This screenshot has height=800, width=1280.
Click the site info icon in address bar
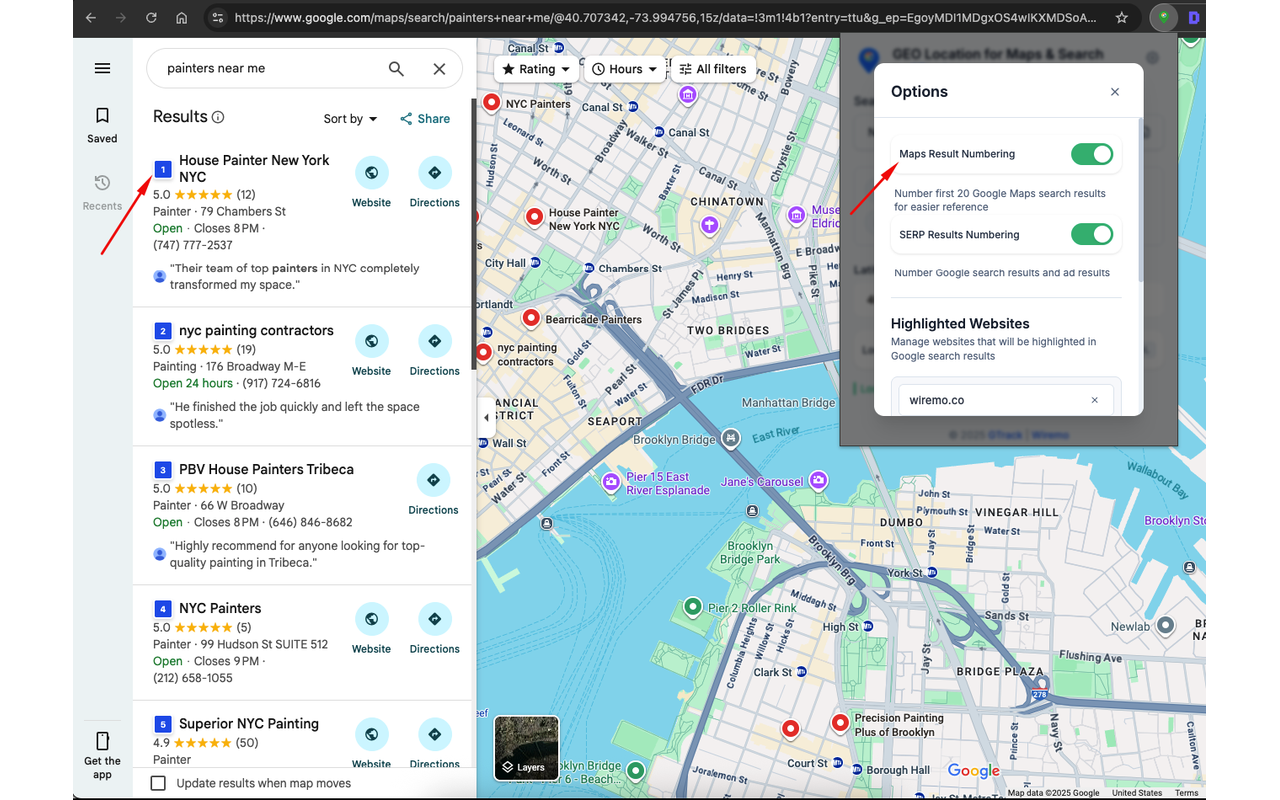pos(217,18)
